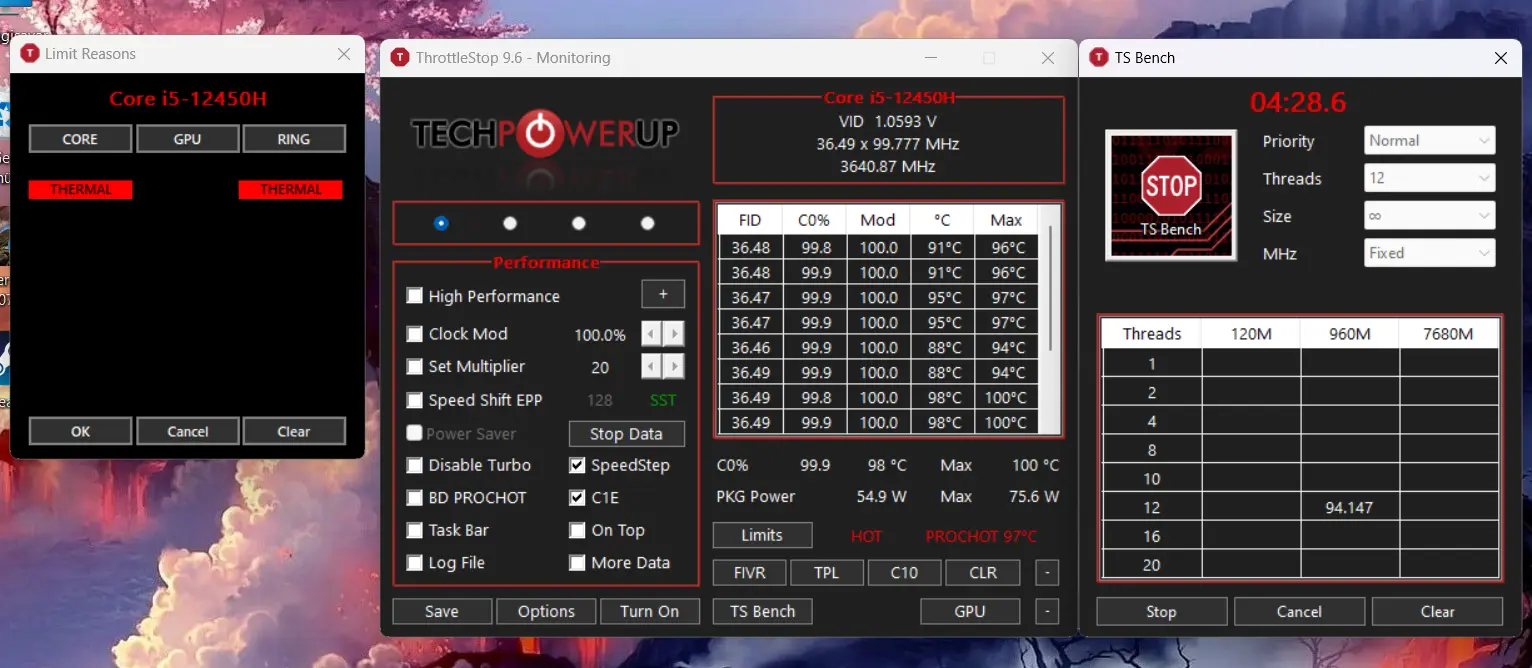Click the FID column header
1532x668 pixels.
pos(750,220)
